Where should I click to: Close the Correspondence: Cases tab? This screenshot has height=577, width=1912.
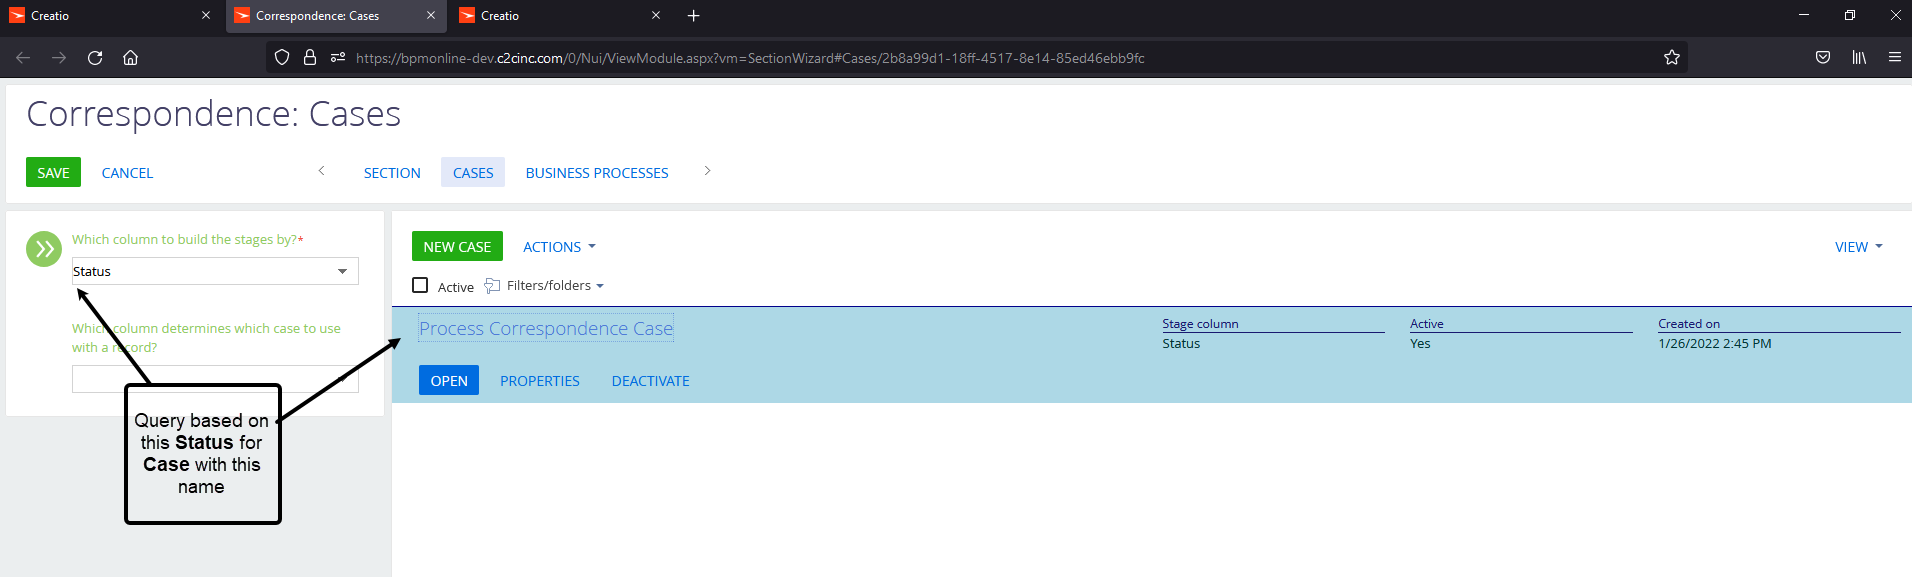[431, 16]
